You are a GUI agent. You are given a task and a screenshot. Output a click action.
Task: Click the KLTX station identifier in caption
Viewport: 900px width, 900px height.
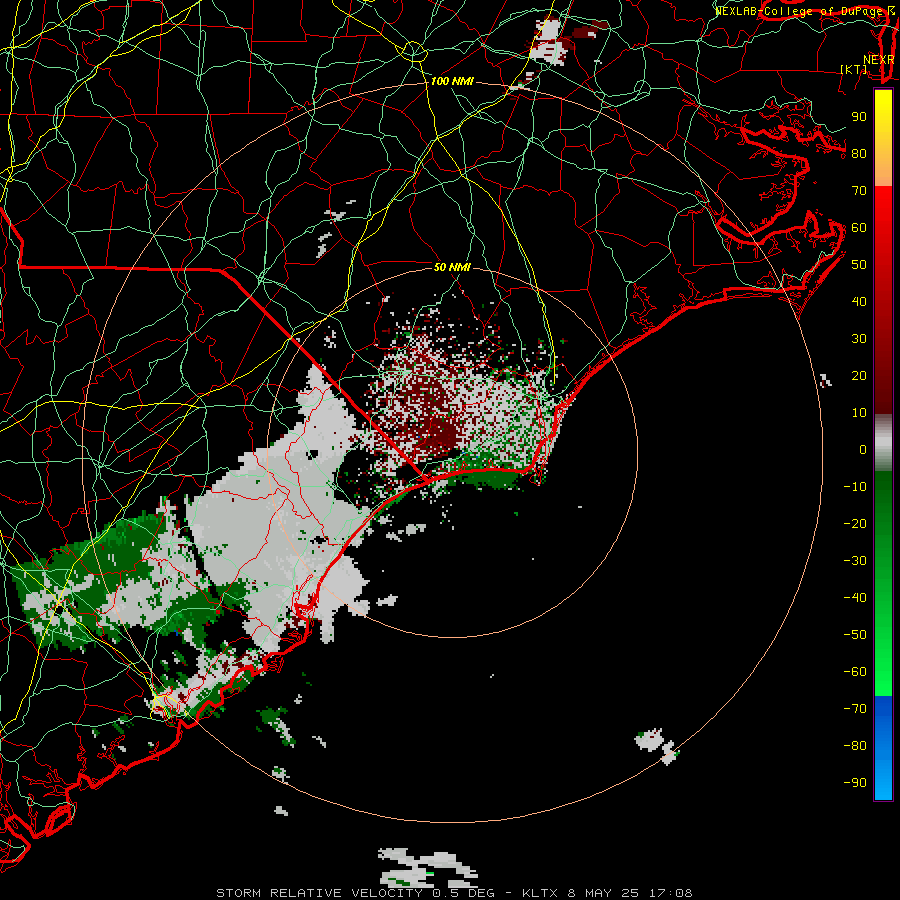(x=540, y=893)
